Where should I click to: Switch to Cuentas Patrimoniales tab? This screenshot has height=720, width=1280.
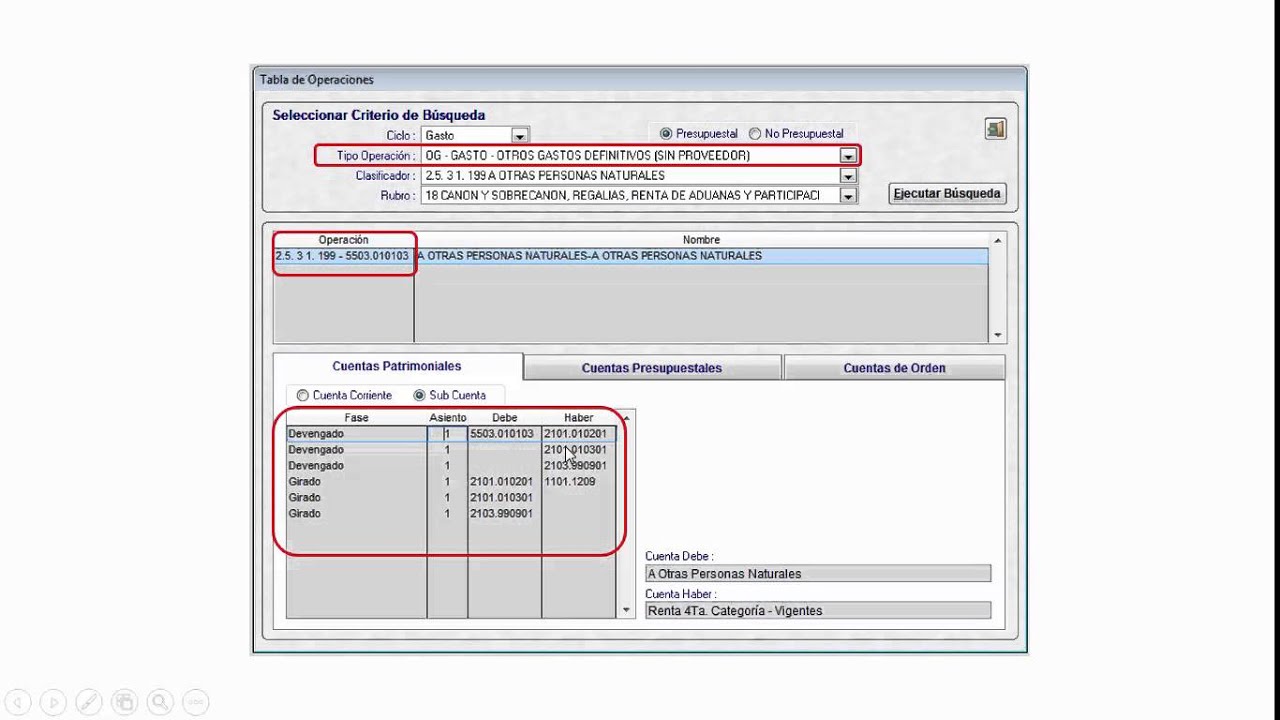tap(397, 367)
